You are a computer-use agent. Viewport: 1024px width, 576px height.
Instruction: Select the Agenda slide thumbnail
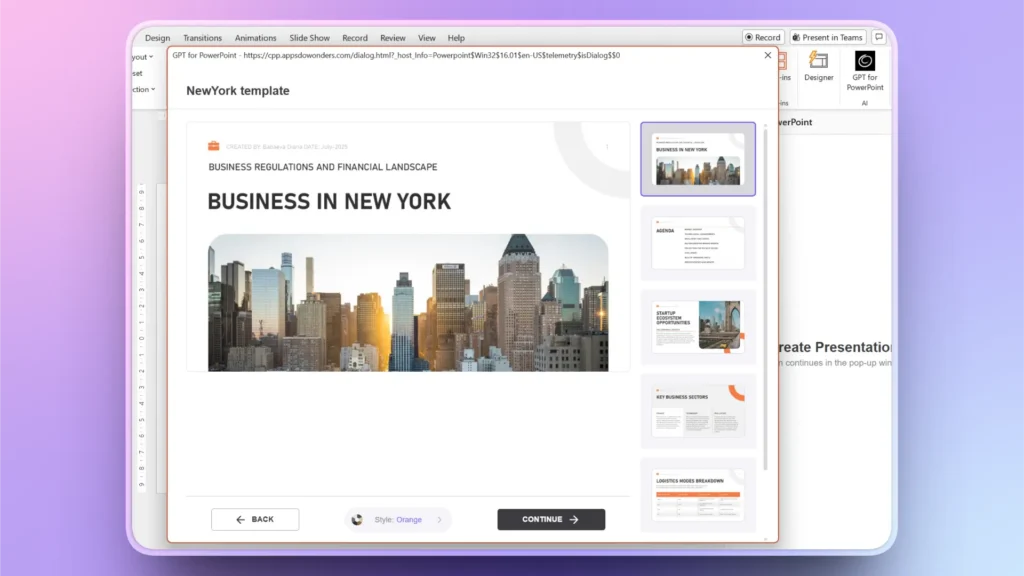point(698,243)
